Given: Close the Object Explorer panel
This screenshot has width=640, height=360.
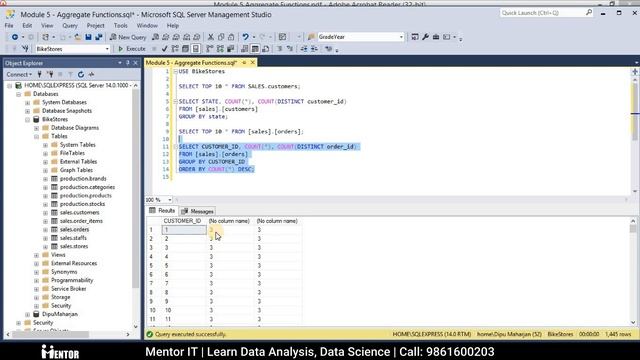Looking at the screenshot, I should 136,63.
